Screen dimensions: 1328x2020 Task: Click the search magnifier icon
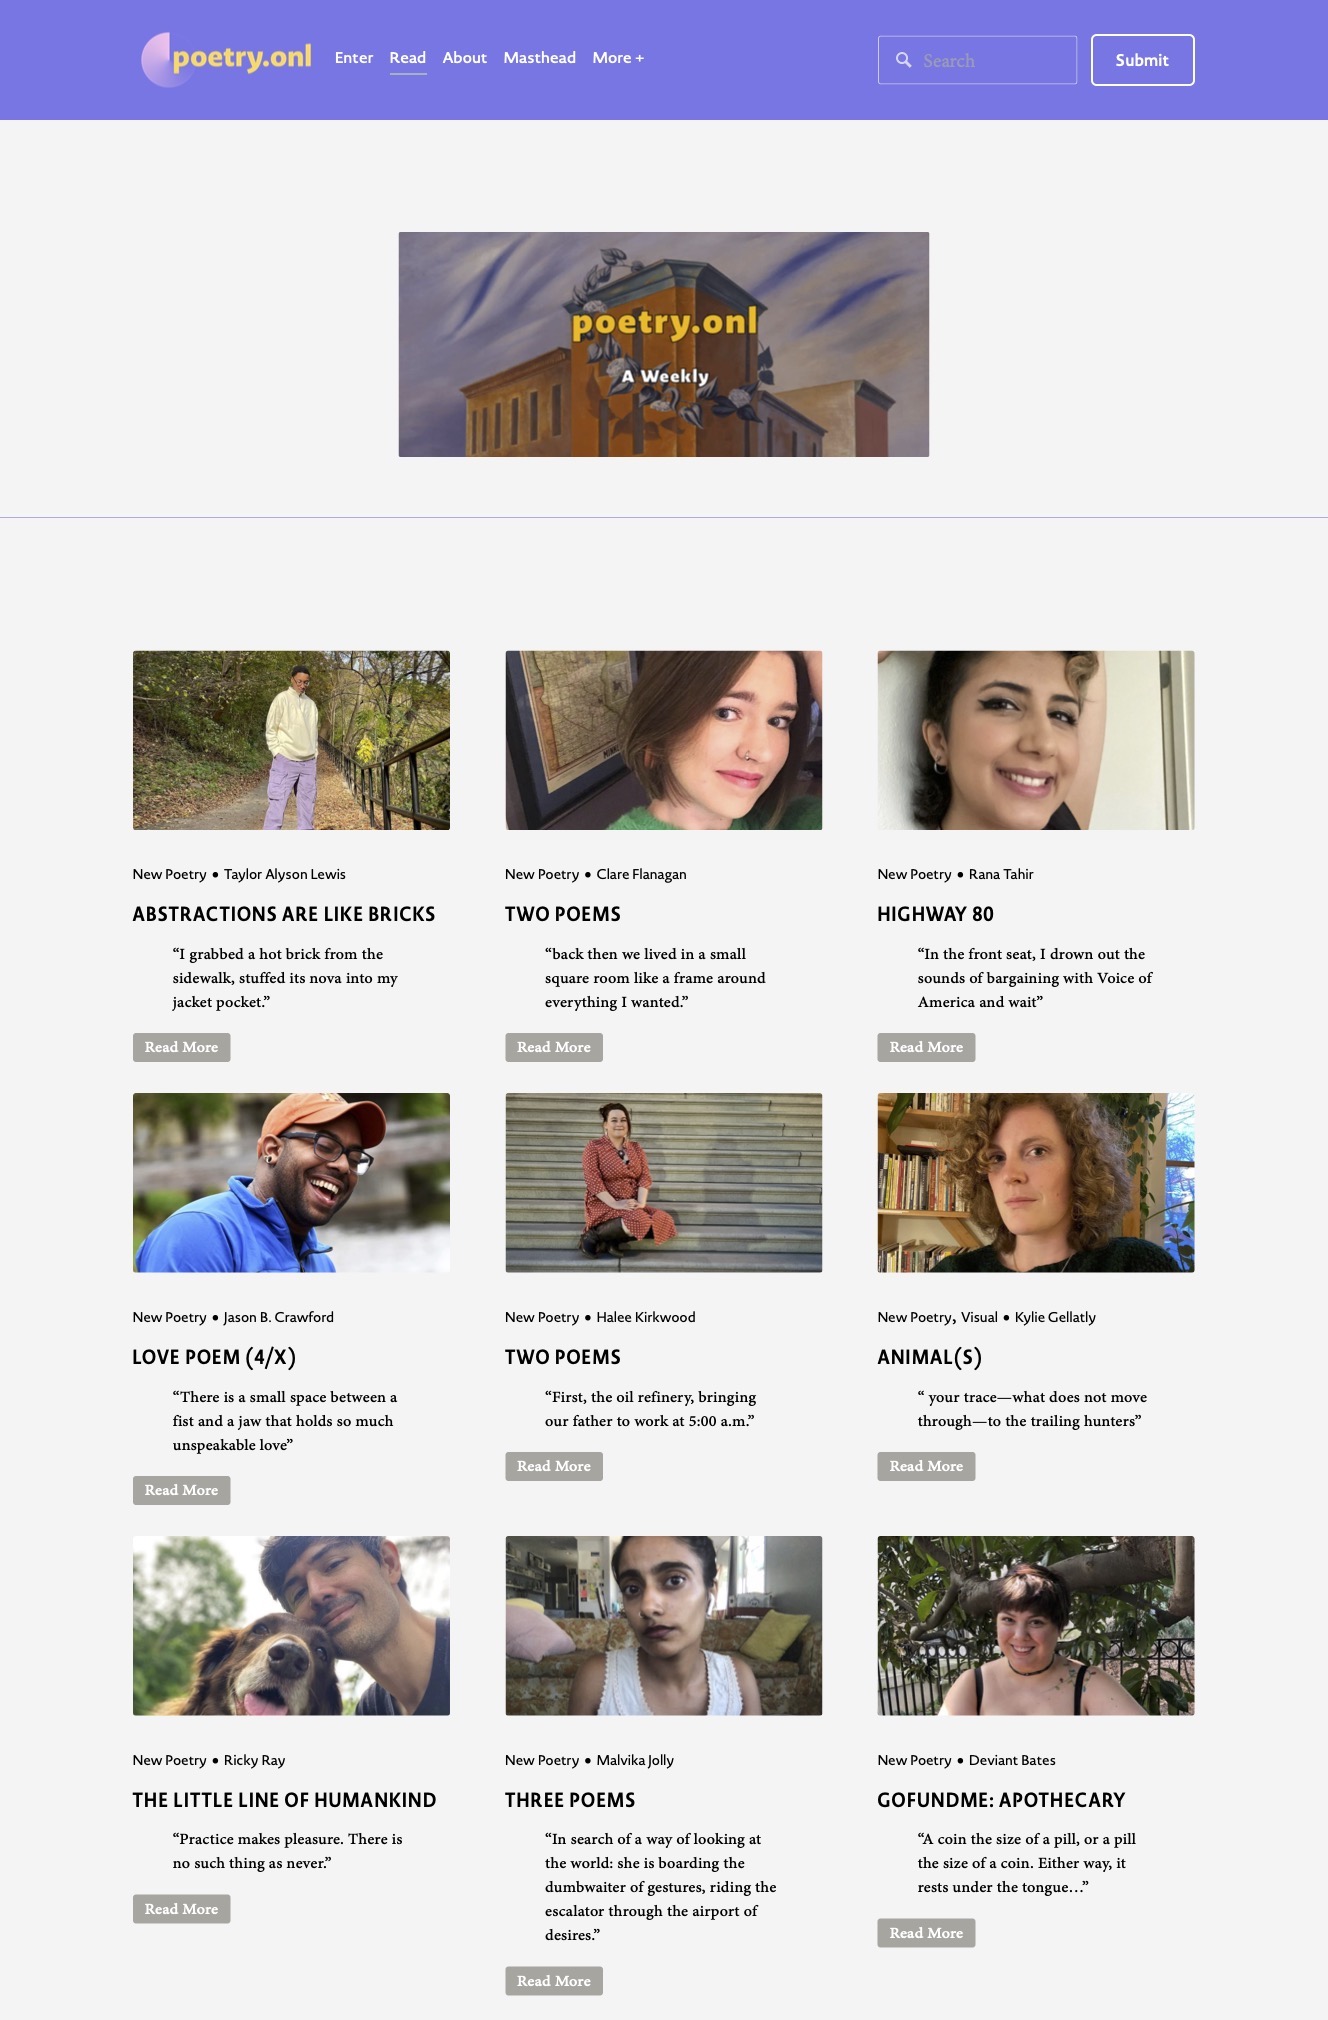pos(903,60)
